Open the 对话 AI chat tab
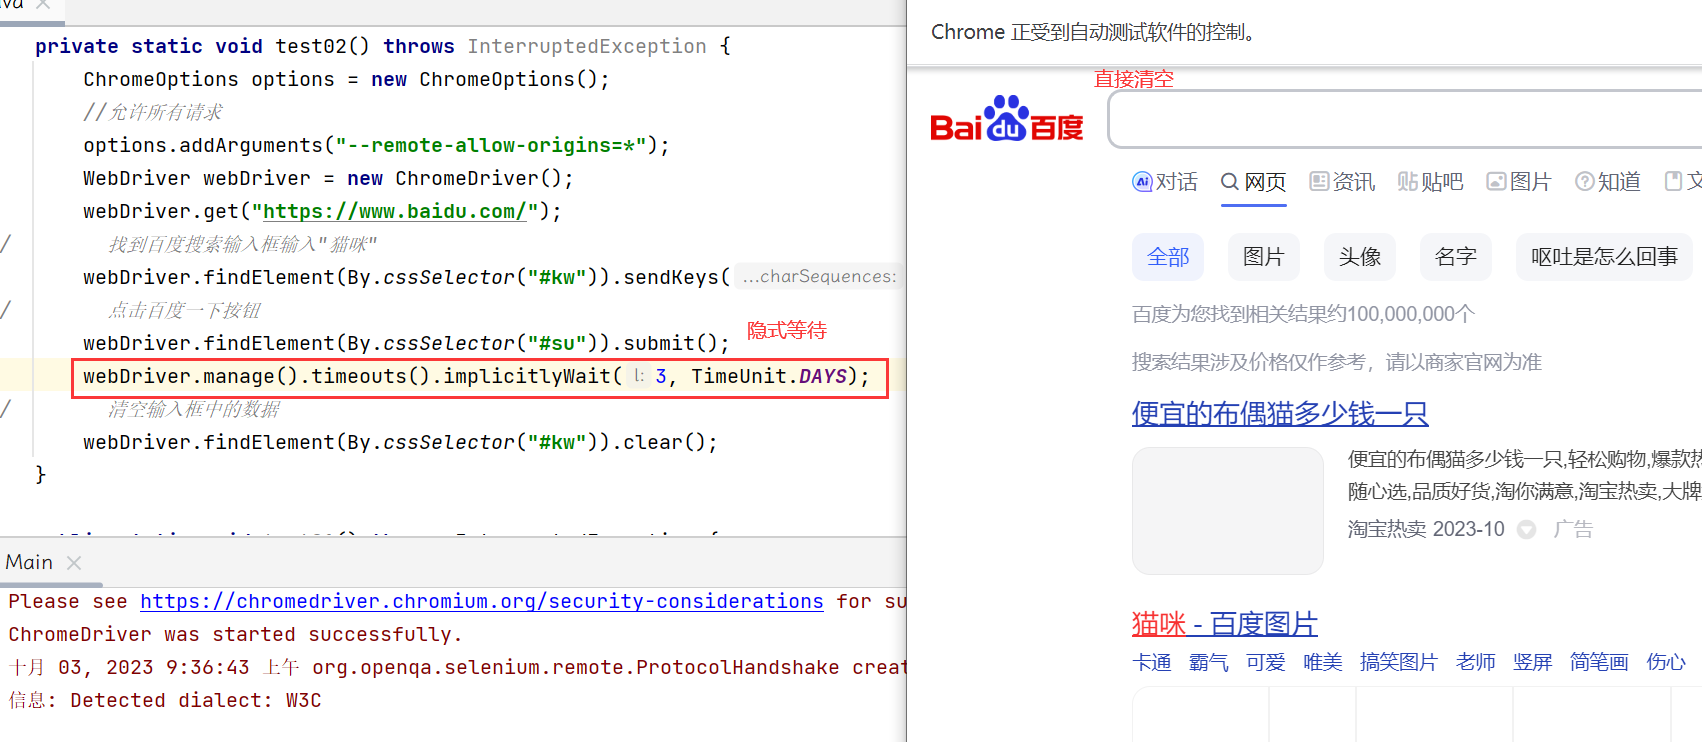 [1165, 182]
